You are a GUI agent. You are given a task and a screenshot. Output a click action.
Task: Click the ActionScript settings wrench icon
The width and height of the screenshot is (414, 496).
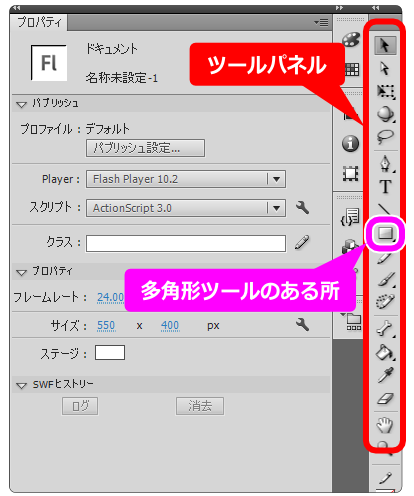click(x=302, y=208)
